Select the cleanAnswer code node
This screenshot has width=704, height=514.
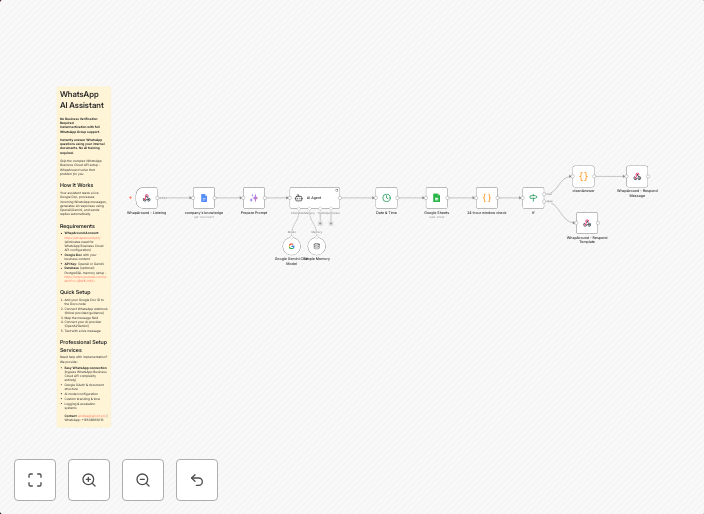[583, 176]
